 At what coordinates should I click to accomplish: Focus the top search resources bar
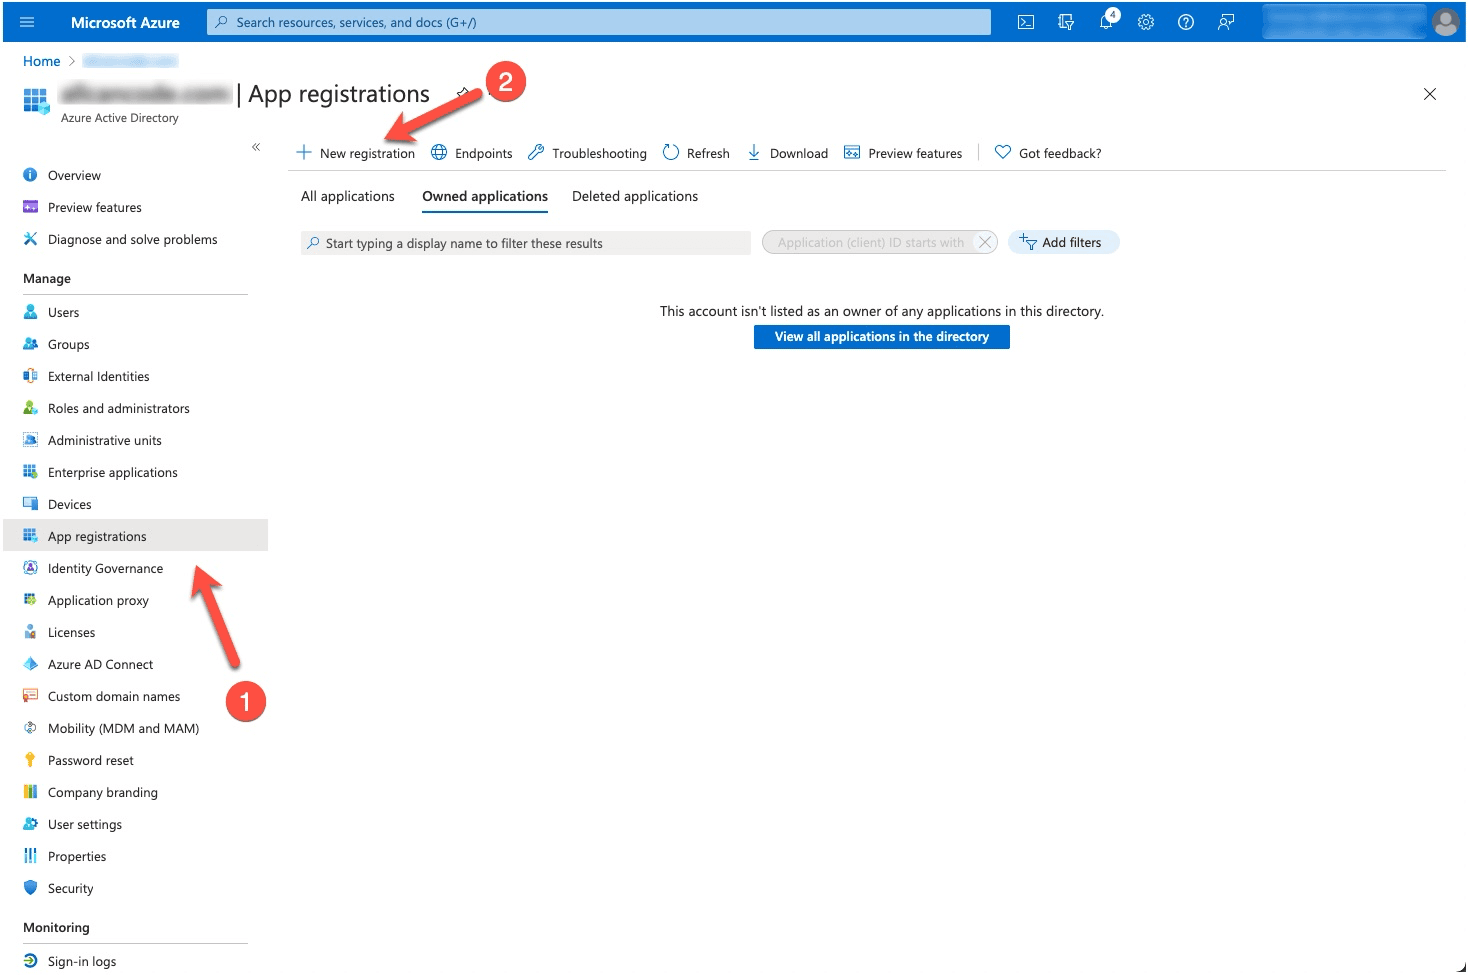tap(599, 22)
